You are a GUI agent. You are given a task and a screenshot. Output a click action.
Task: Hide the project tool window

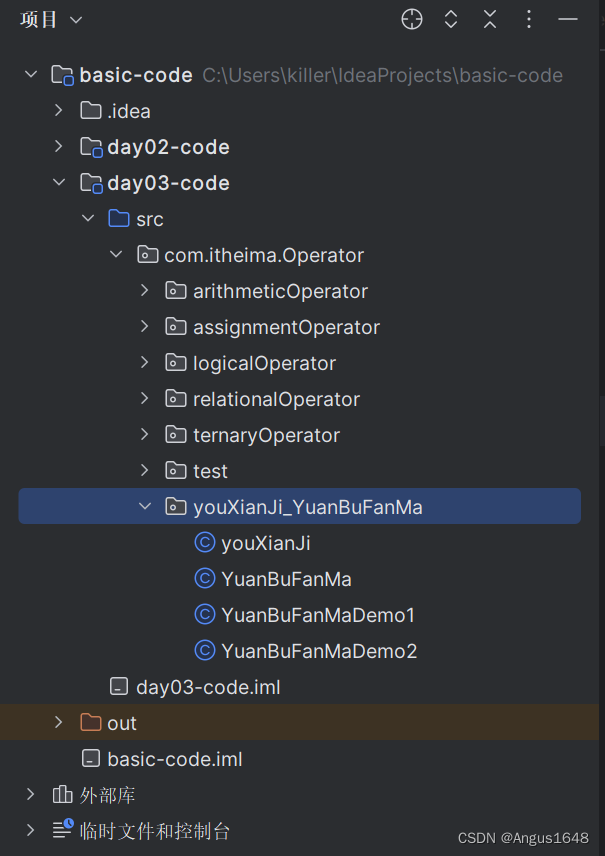pyautogui.click(x=568, y=20)
